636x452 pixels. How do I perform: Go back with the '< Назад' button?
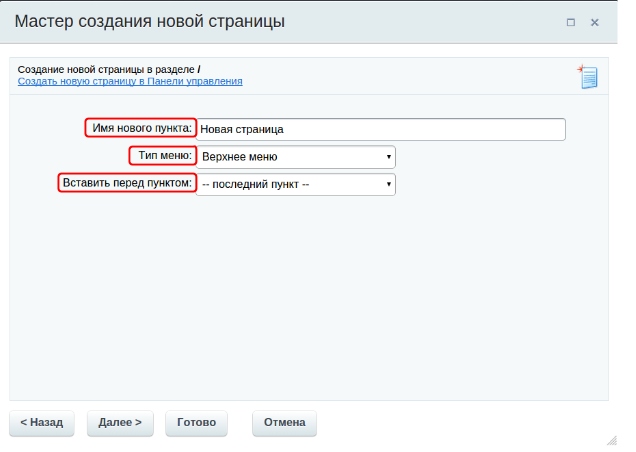(x=41, y=423)
